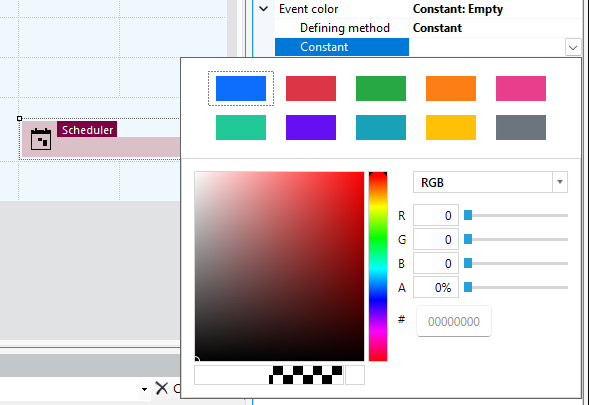Pick a hue on the vertical hue bar
The image size is (589, 405).
(378, 266)
